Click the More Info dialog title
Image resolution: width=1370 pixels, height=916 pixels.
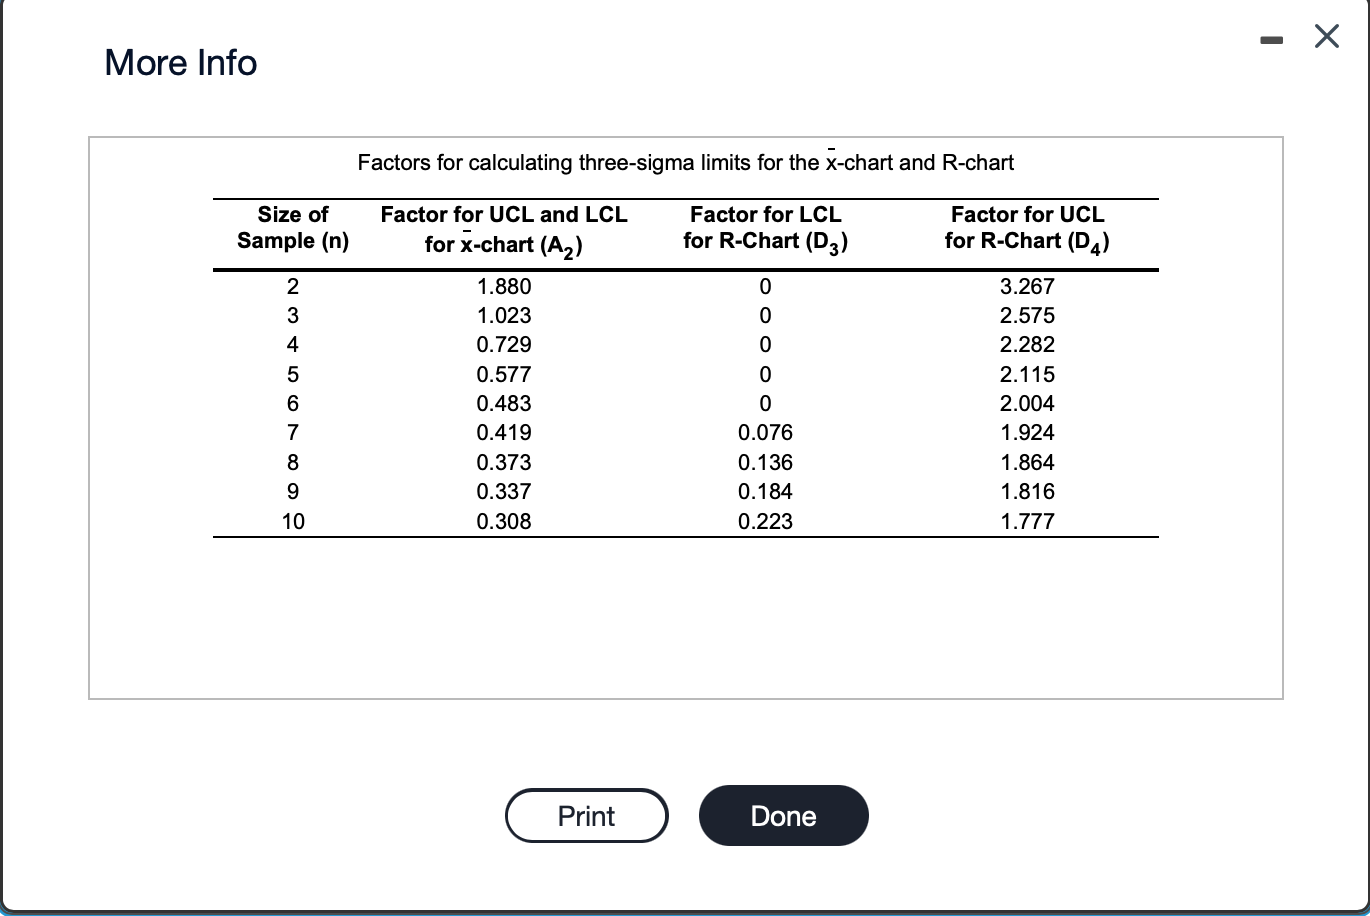(x=180, y=62)
